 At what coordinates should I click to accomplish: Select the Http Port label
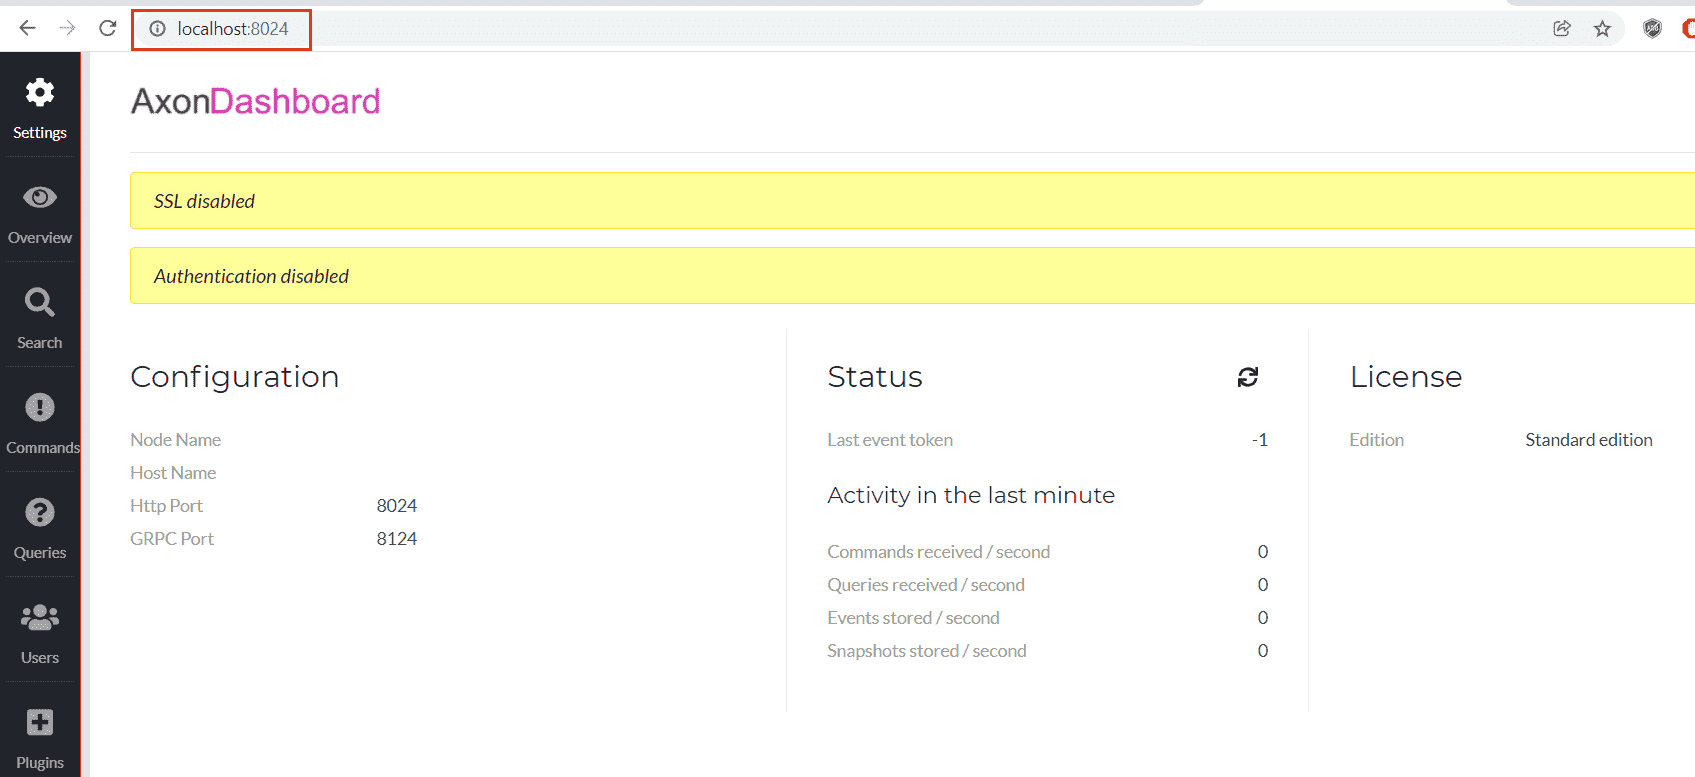coord(167,506)
